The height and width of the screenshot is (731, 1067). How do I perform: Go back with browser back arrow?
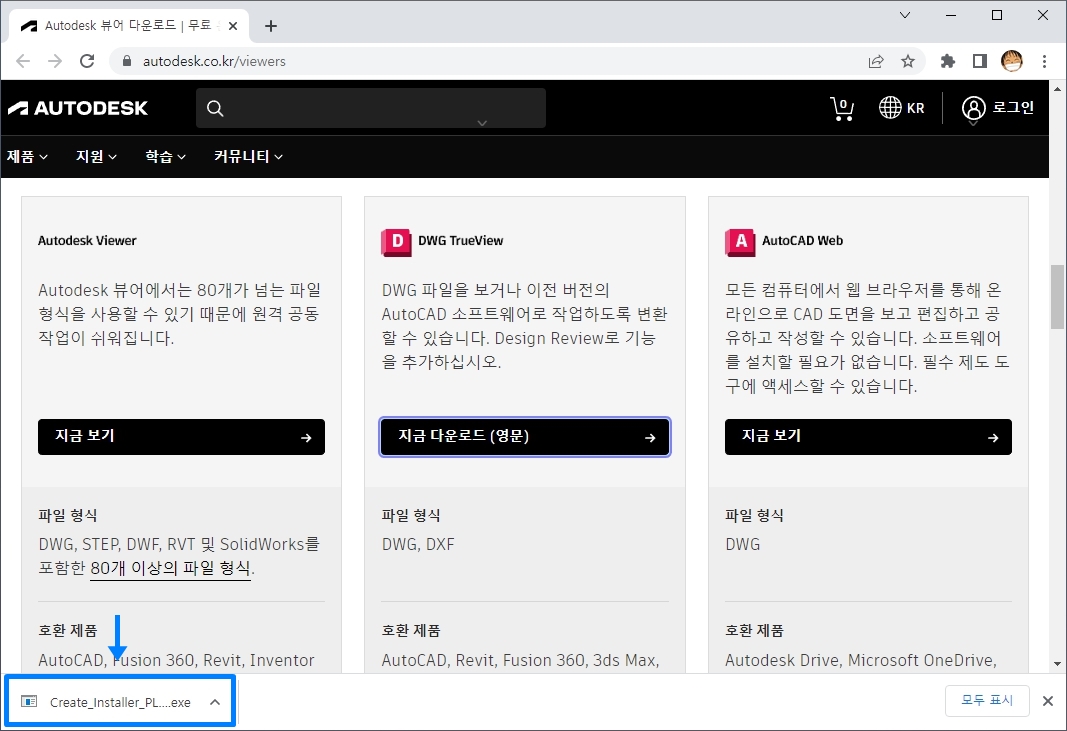(23, 61)
